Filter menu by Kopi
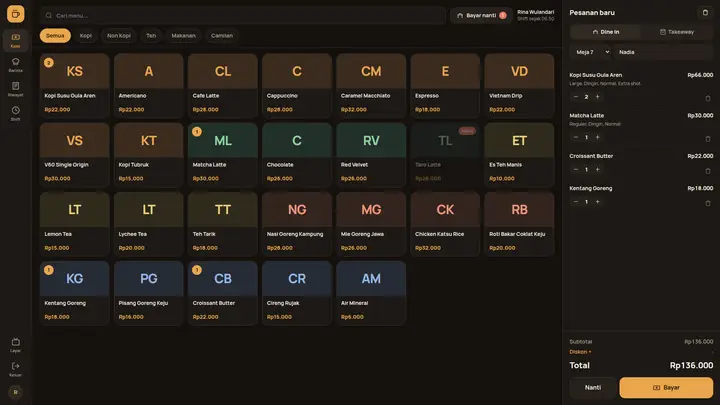 pyautogui.click(x=86, y=35)
